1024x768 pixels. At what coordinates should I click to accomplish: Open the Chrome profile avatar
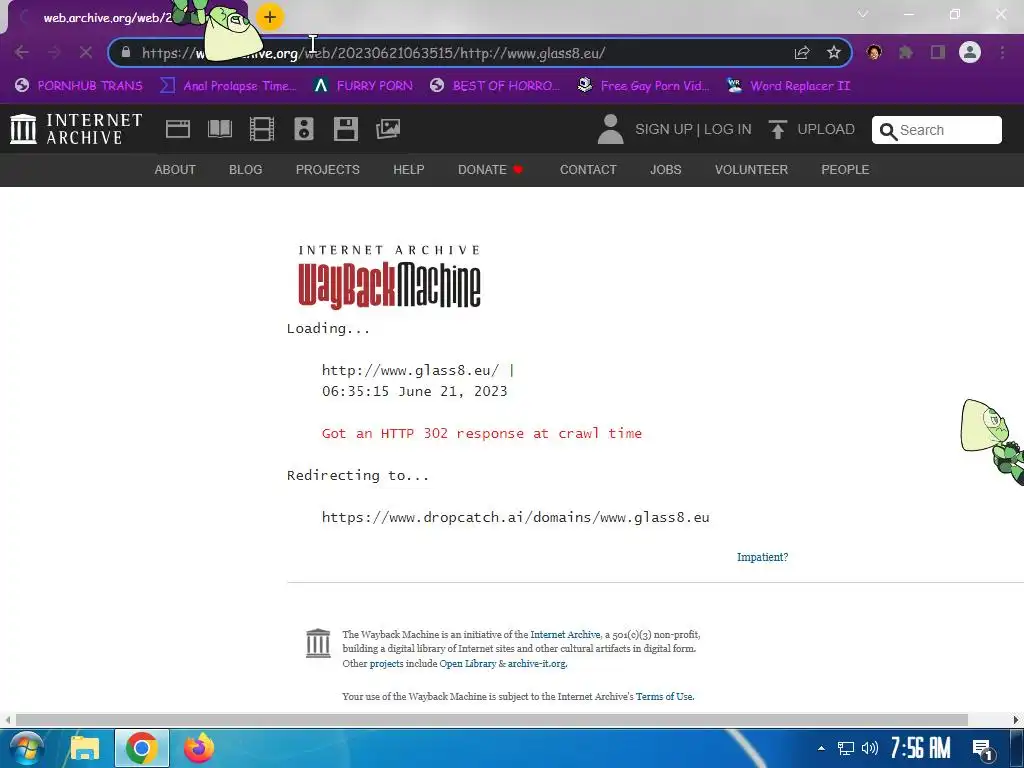click(x=970, y=52)
